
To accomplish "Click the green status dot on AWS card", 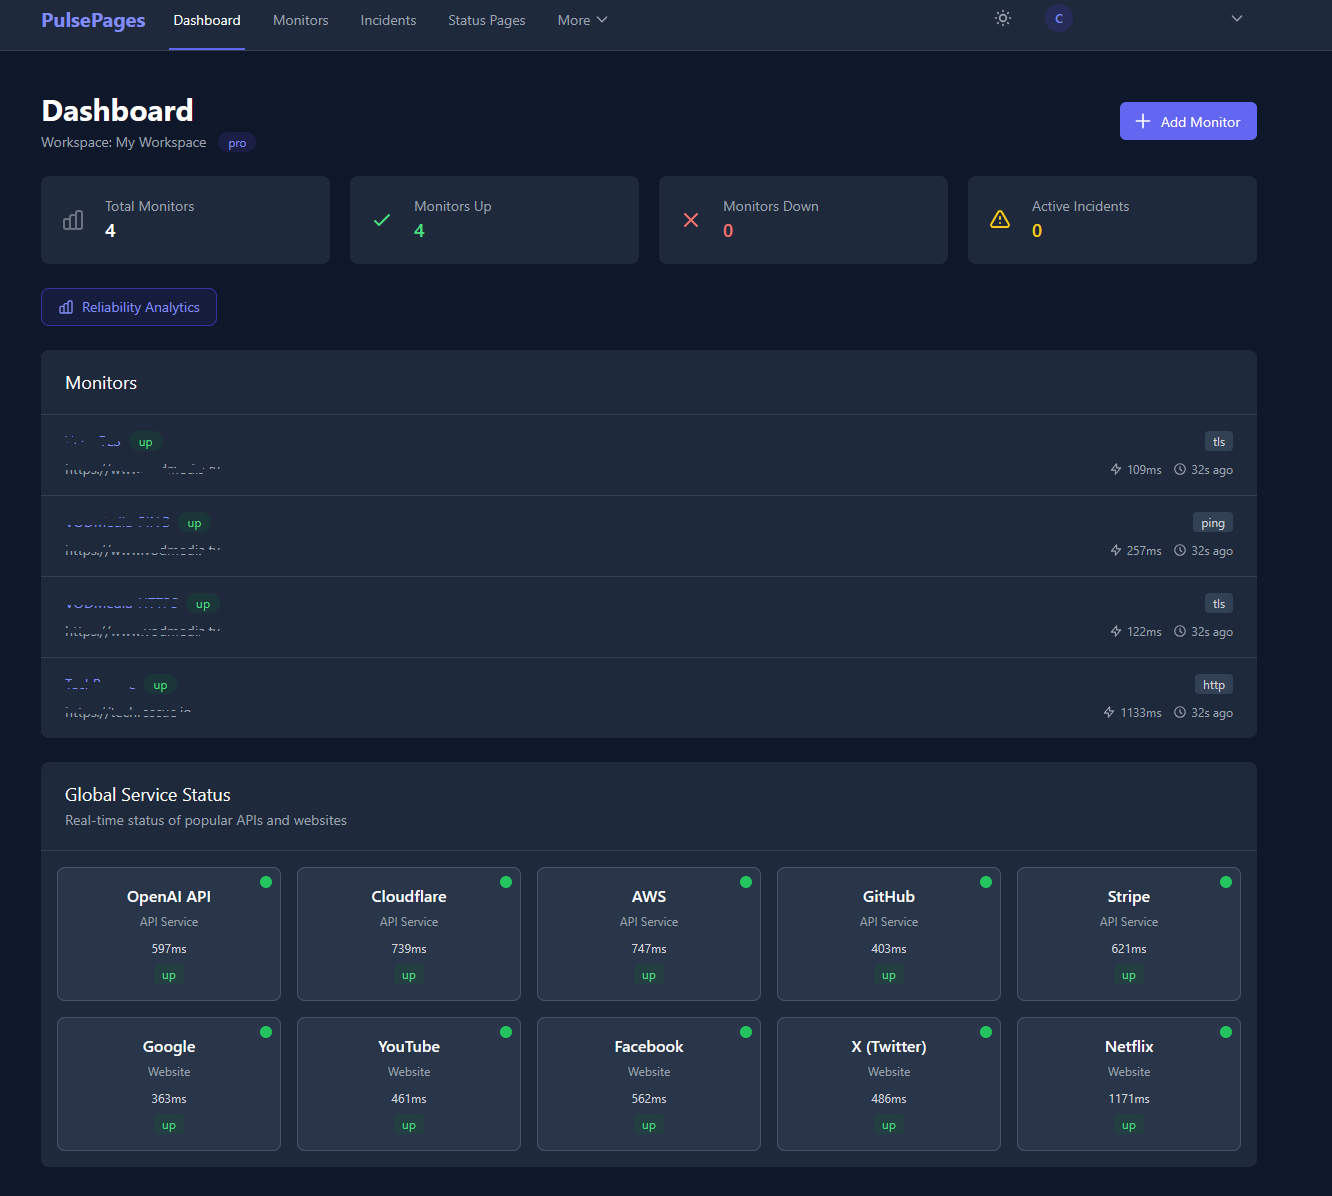I will point(746,882).
